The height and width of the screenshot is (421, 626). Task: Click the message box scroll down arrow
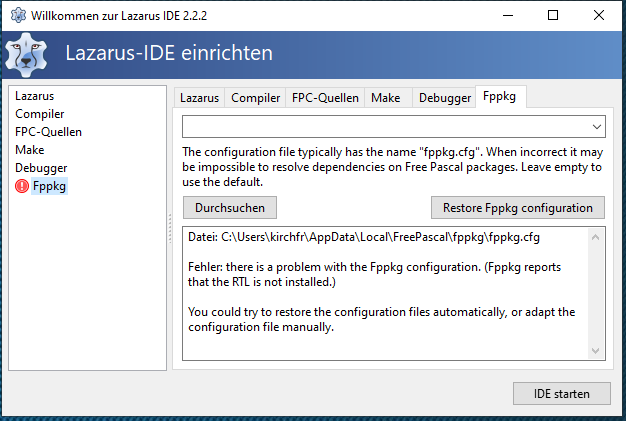pos(596,351)
